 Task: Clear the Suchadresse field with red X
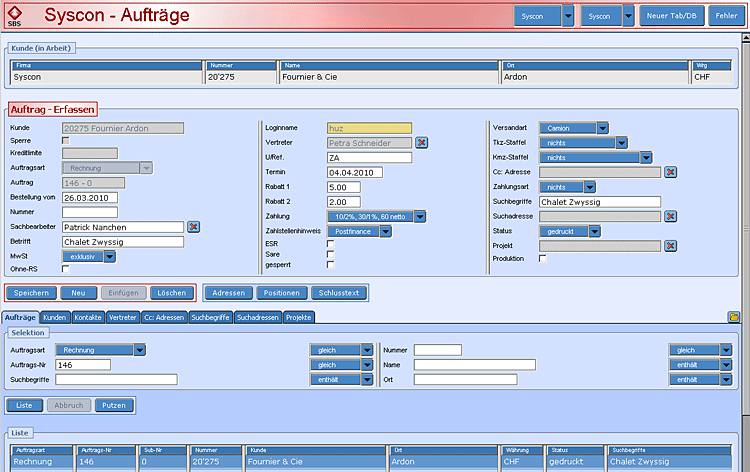click(670, 216)
